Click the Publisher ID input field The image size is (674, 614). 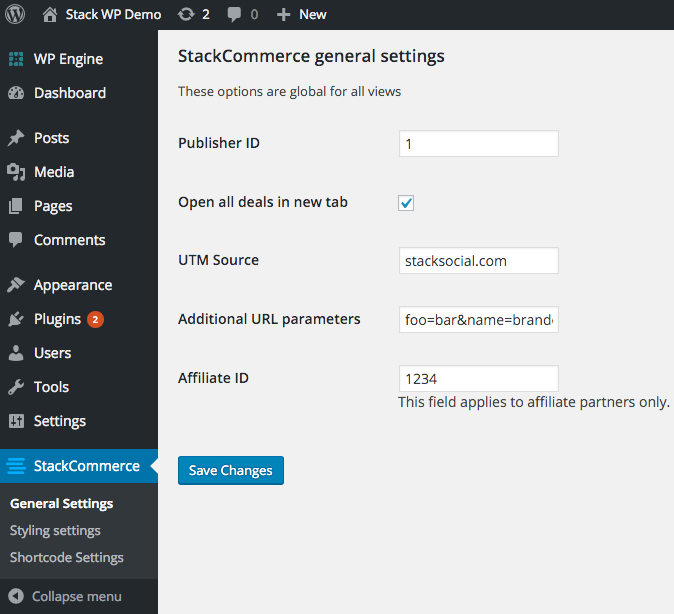[x=479, y=144]
